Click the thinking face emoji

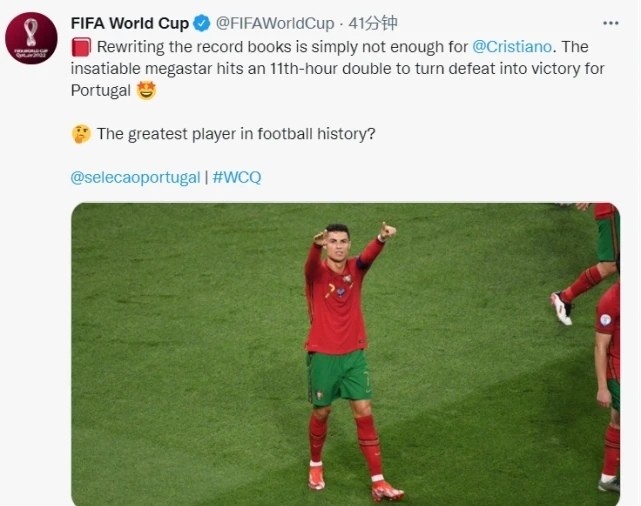(81, 134)
